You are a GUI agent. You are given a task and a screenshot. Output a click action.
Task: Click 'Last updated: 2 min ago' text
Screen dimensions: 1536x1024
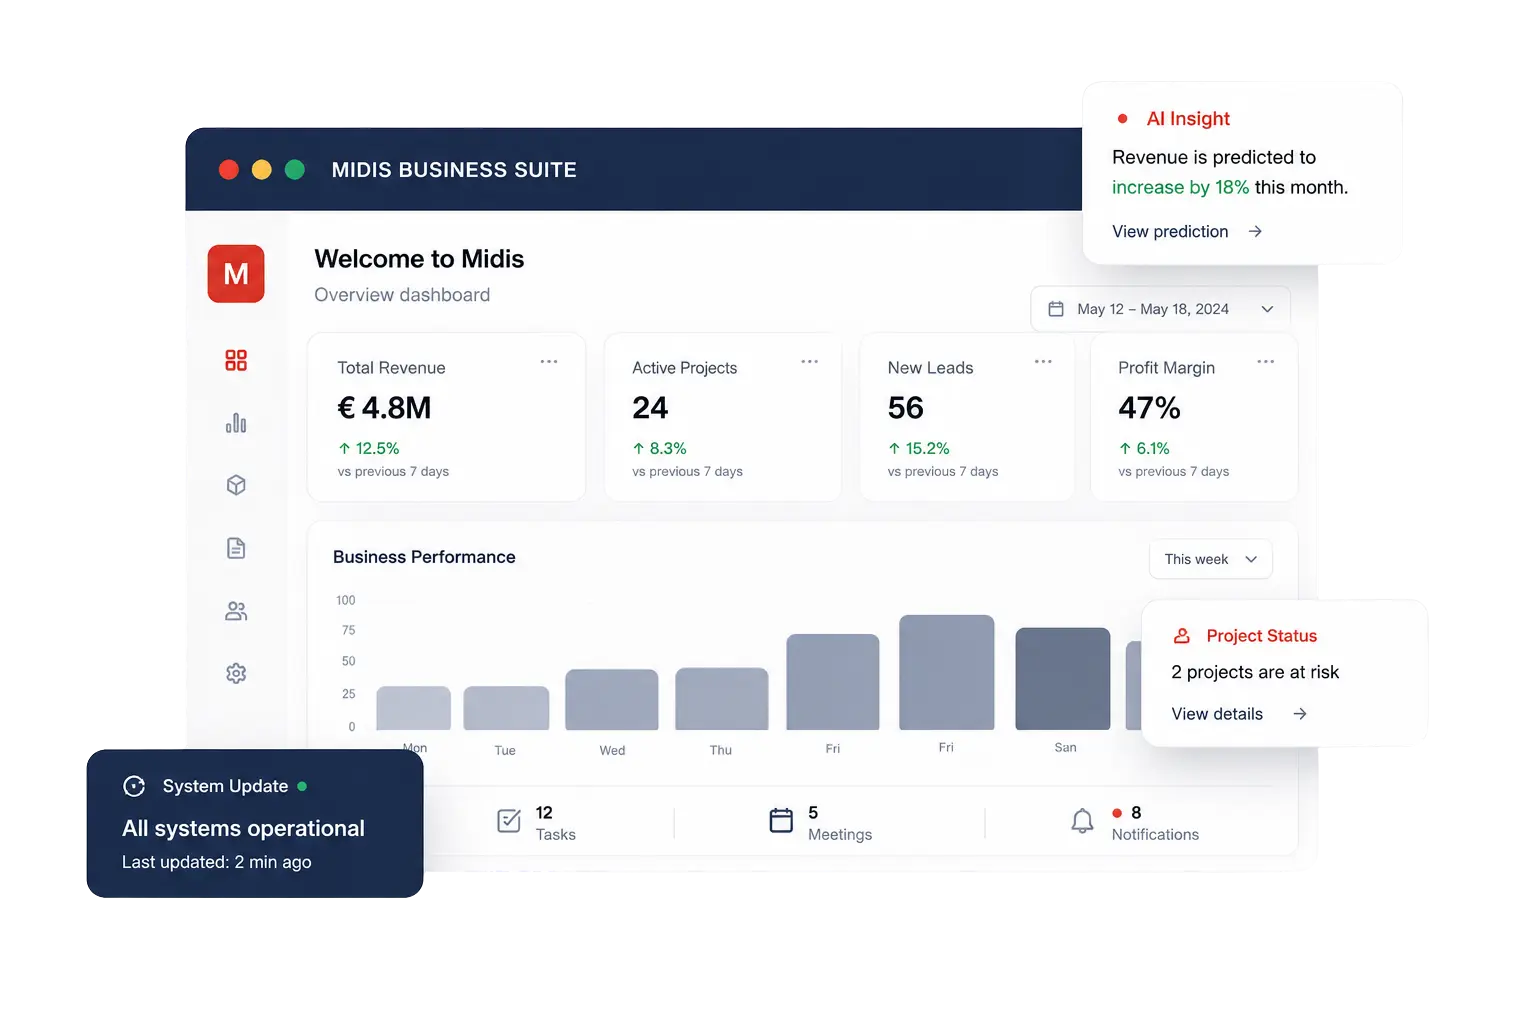217,862
